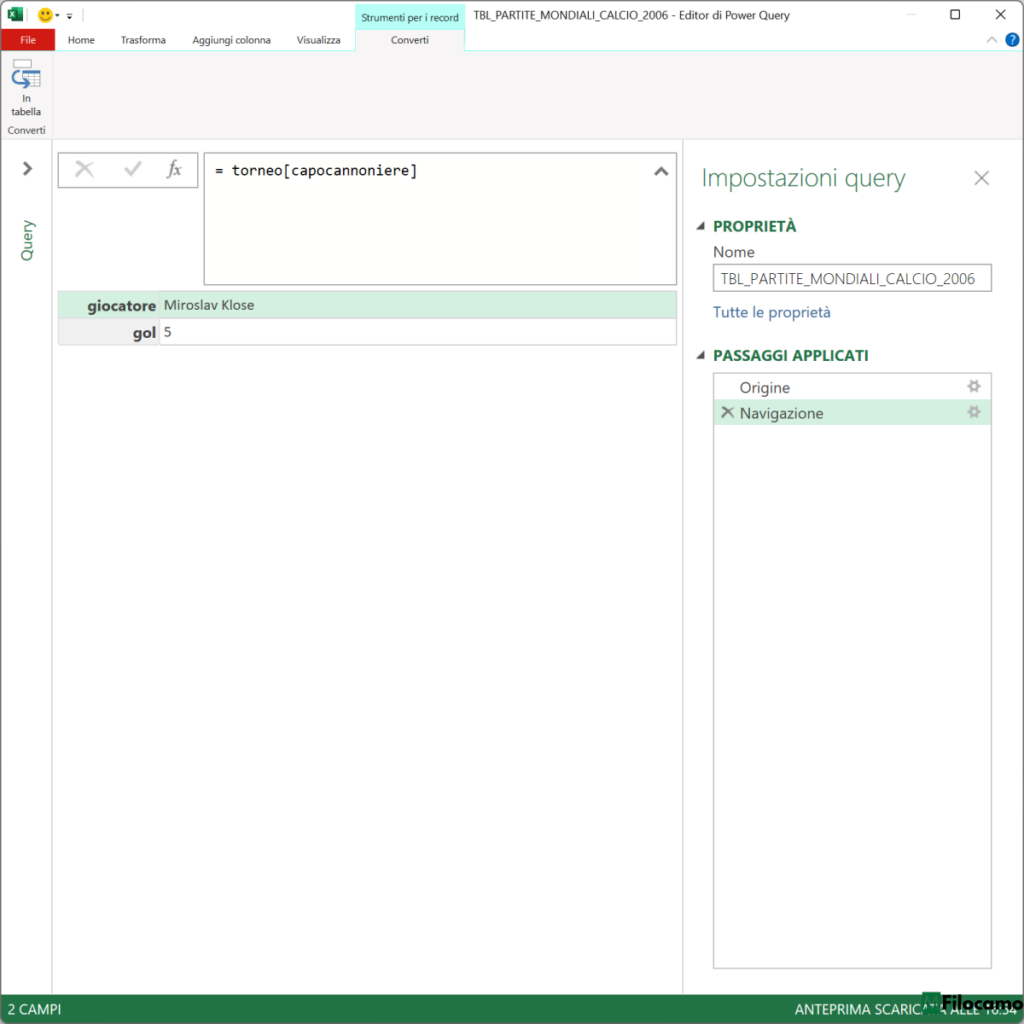Select the Origine applied step
Screen dimensions: 1024x1024
coord(852,387)
